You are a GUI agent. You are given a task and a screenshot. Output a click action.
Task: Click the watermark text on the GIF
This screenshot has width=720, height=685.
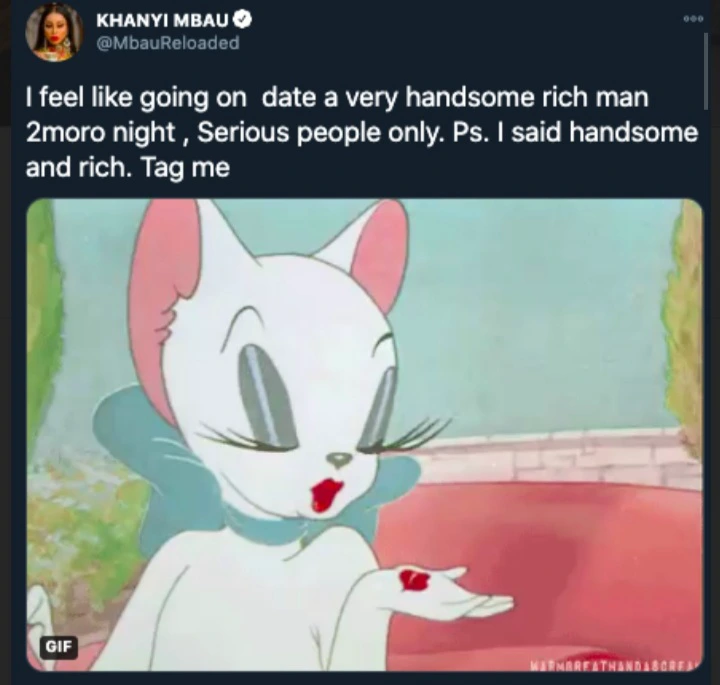tap(615, 666)
